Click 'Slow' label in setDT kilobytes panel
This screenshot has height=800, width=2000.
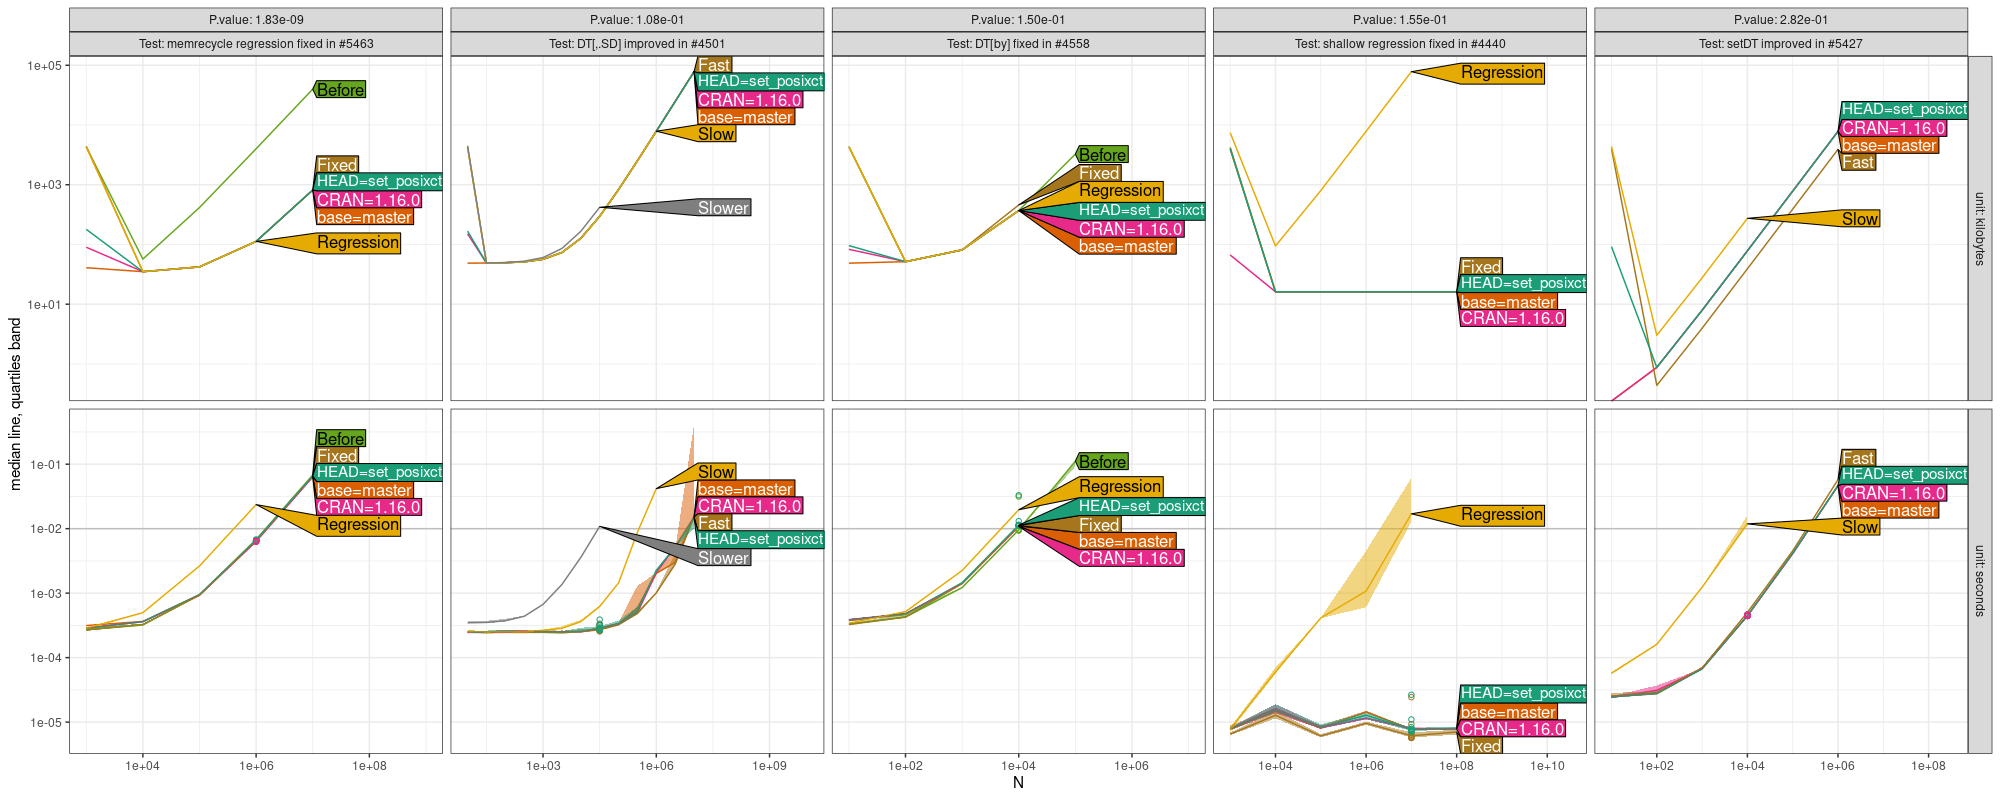pyautogui.click(x=1860, y=219)
